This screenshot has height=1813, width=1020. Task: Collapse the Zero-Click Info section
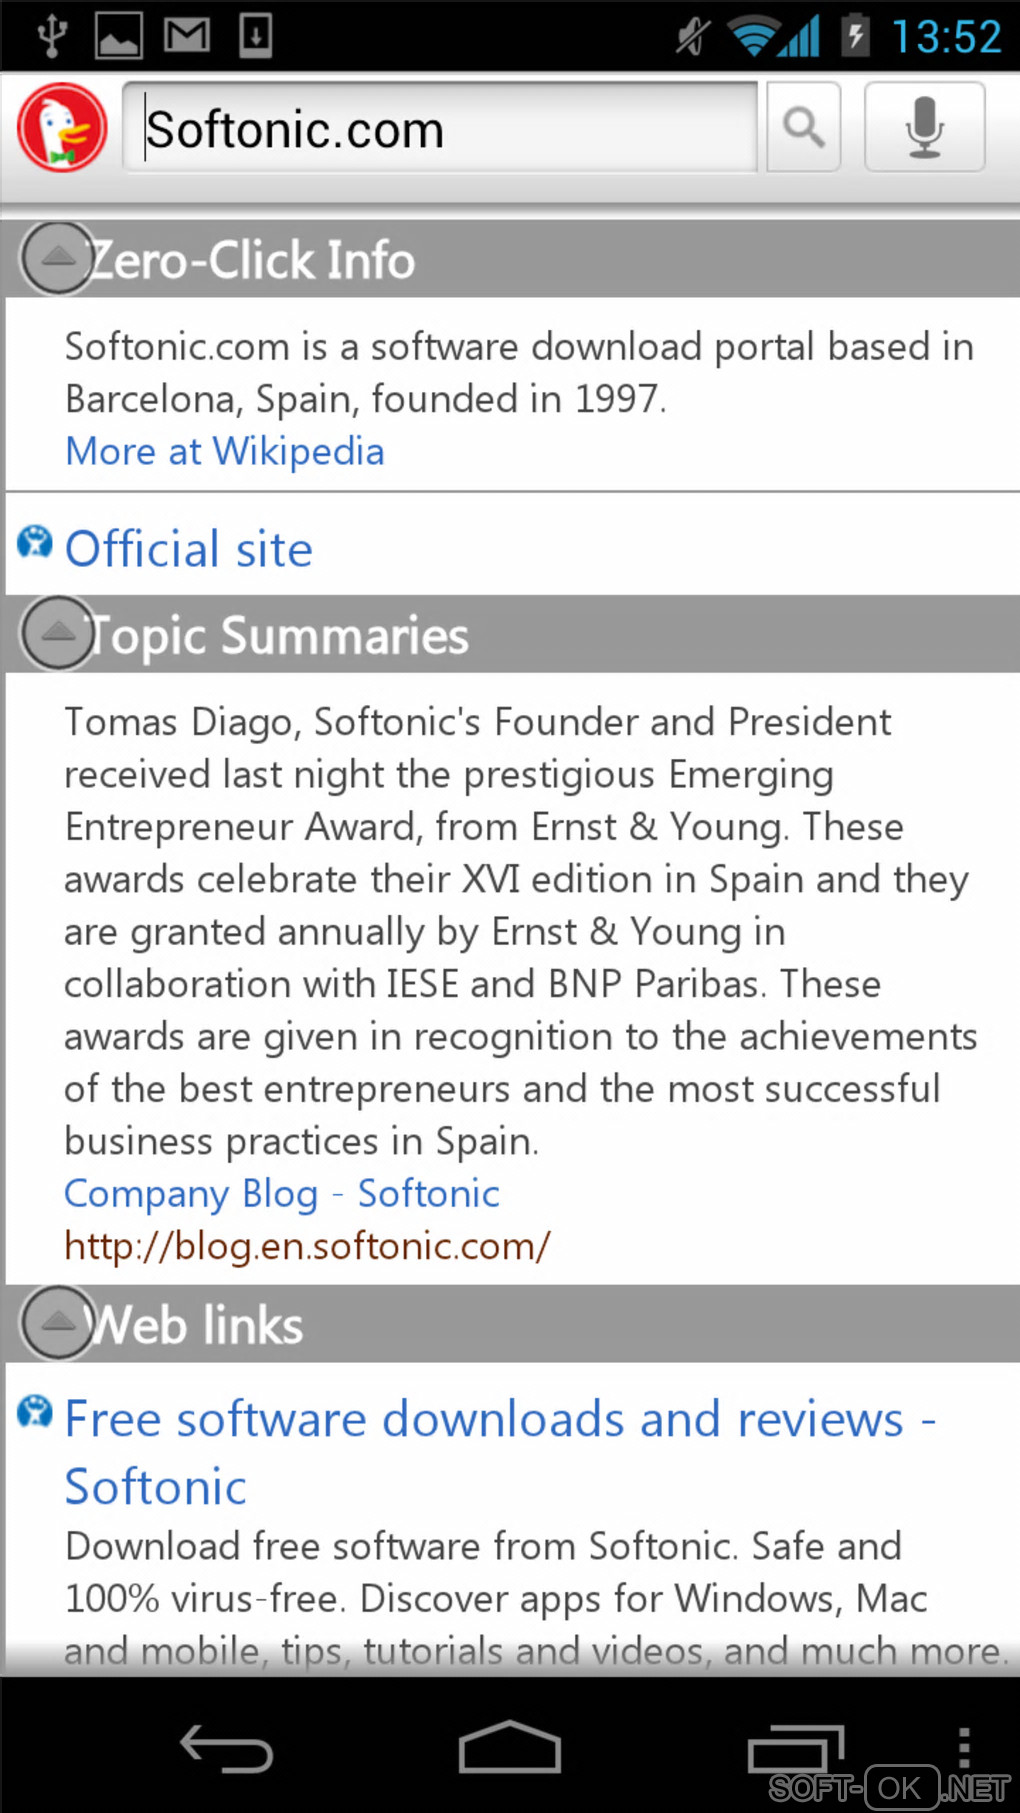(58, 259)
